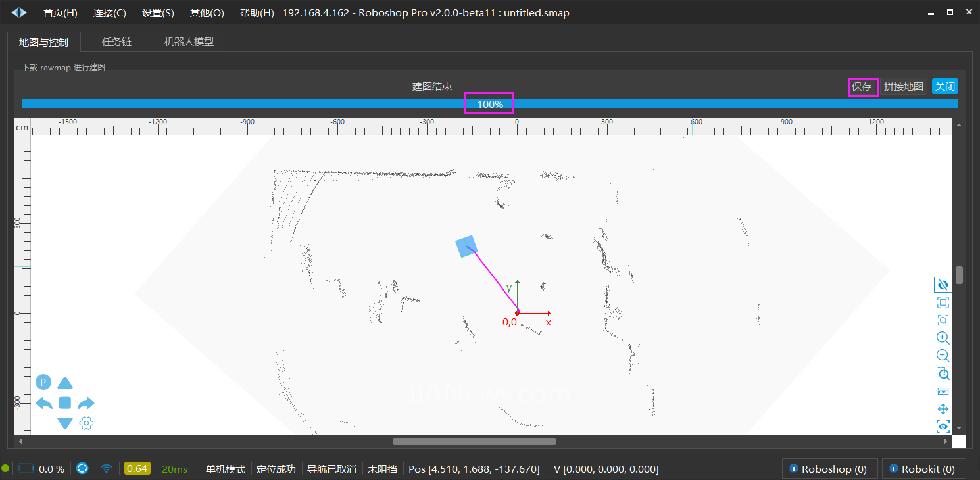Click the turn-right curved arrow control
980x480 pixels.
pyautogui.click(x=86, y=403)
